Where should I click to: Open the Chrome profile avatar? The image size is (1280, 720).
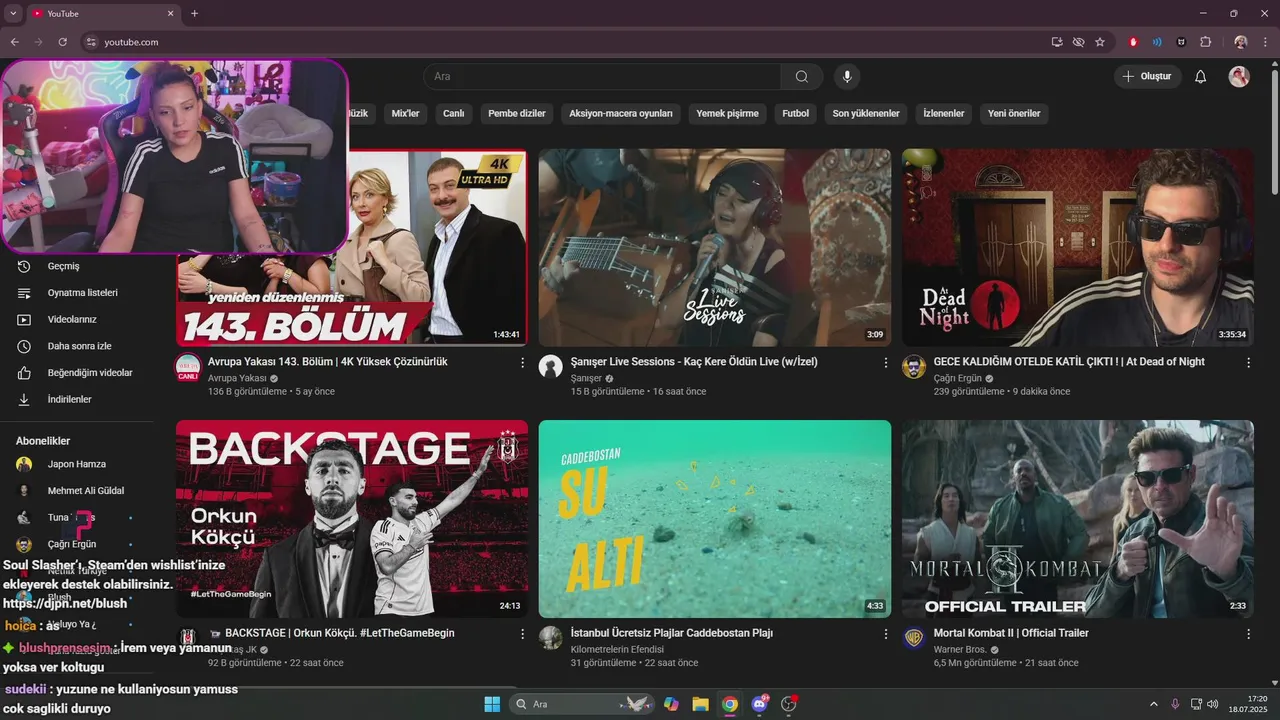(x=1241, y=42)
